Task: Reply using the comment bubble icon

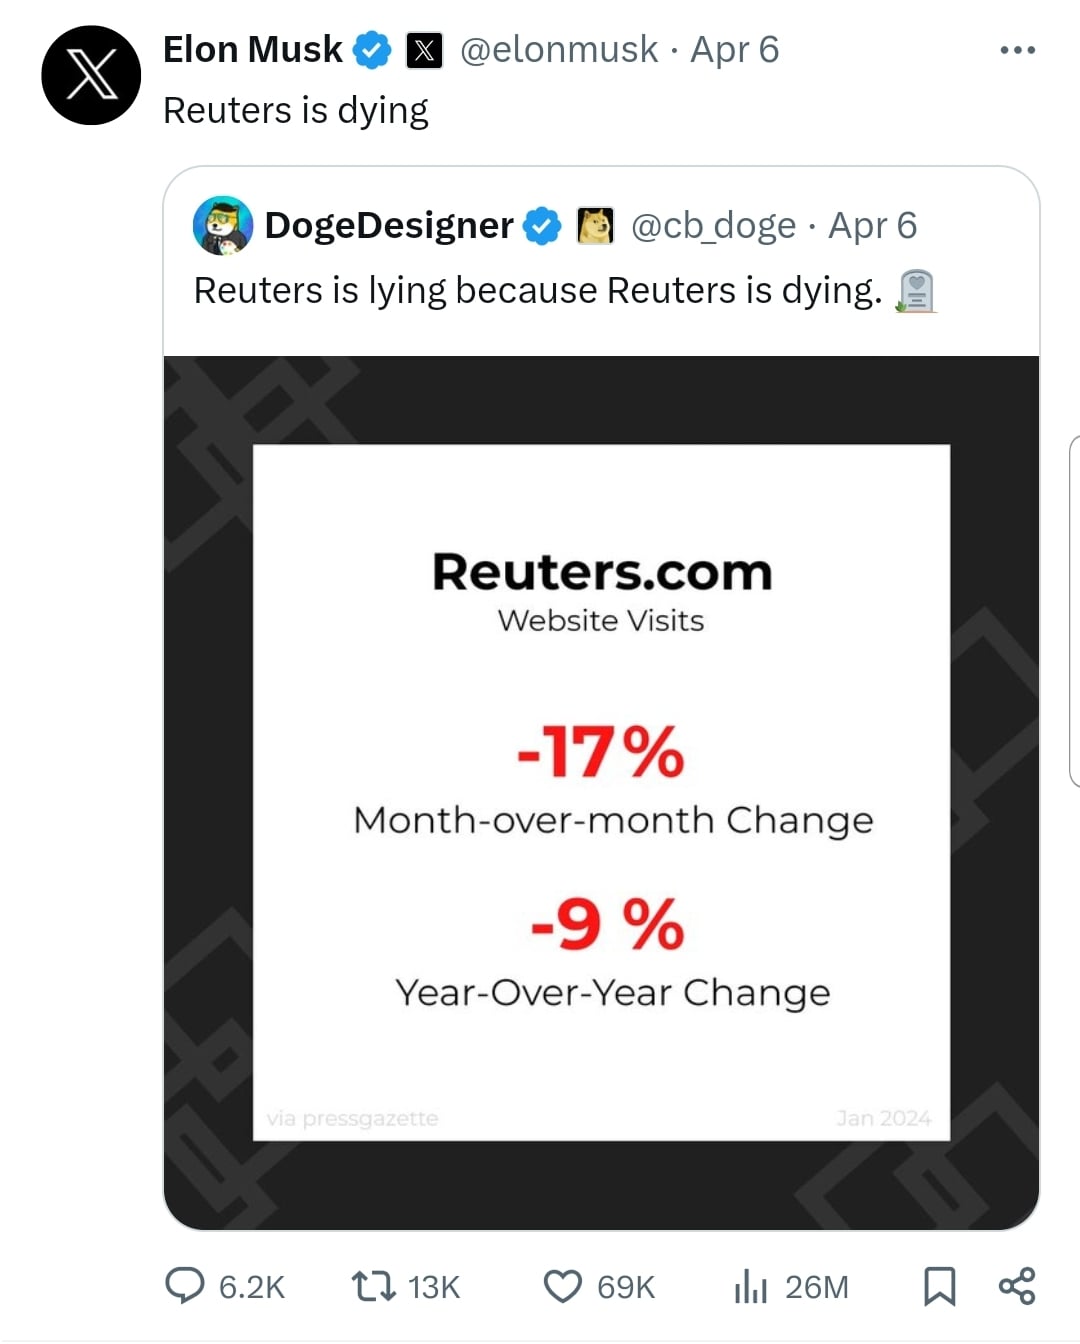Action: click(184, 1286)
